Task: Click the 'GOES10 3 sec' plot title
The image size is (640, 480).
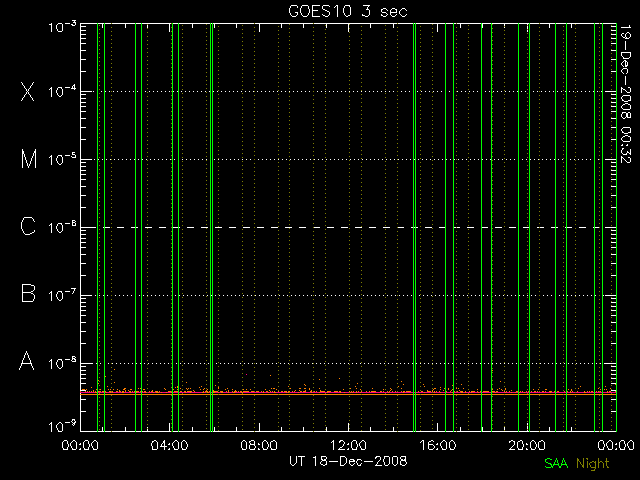Action: point(348,11)
